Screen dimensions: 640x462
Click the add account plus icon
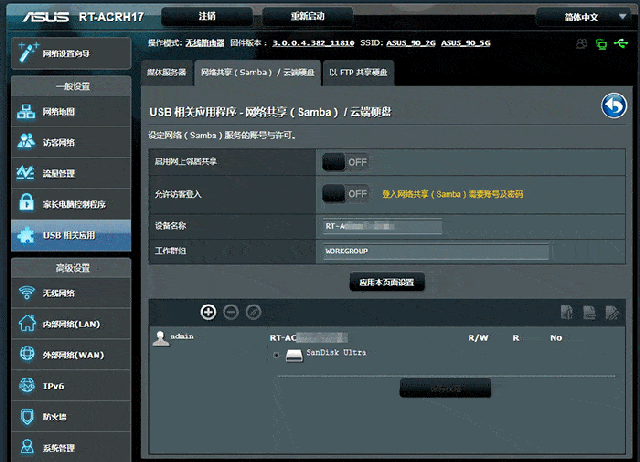[x=208, y=312]
